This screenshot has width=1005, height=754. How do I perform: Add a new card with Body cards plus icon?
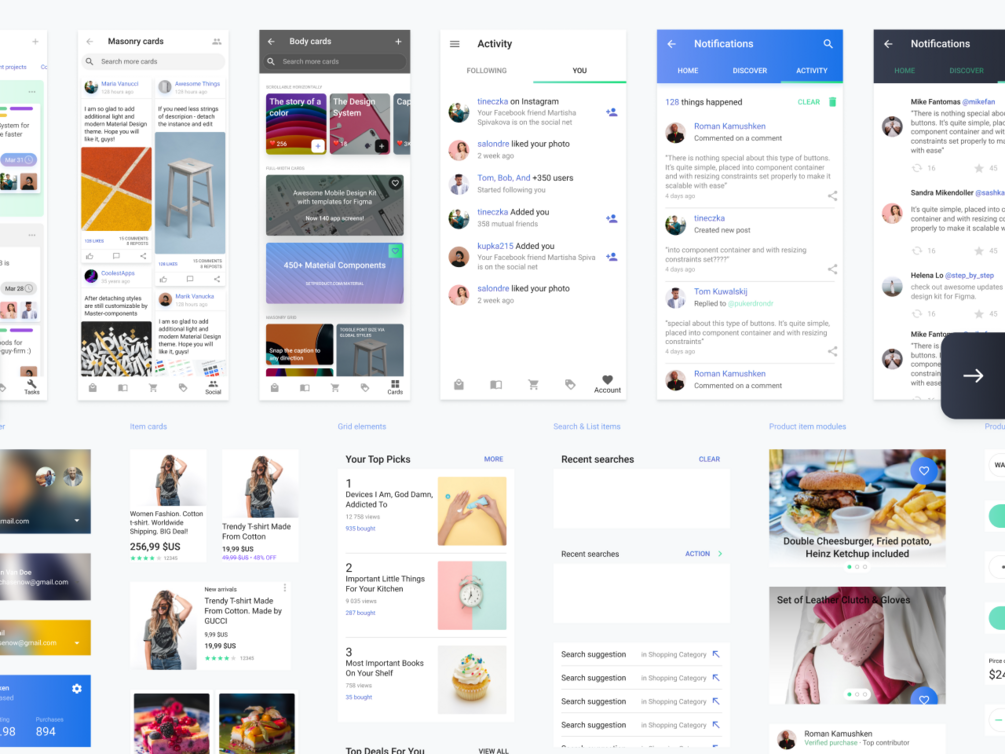[398, 41]
